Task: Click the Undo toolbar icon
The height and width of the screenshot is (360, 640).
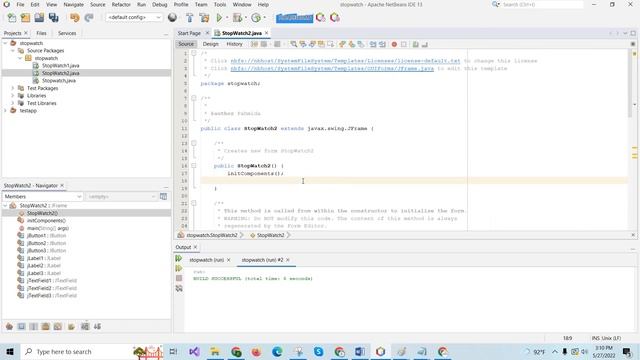Action: click(x=75, y=18)
